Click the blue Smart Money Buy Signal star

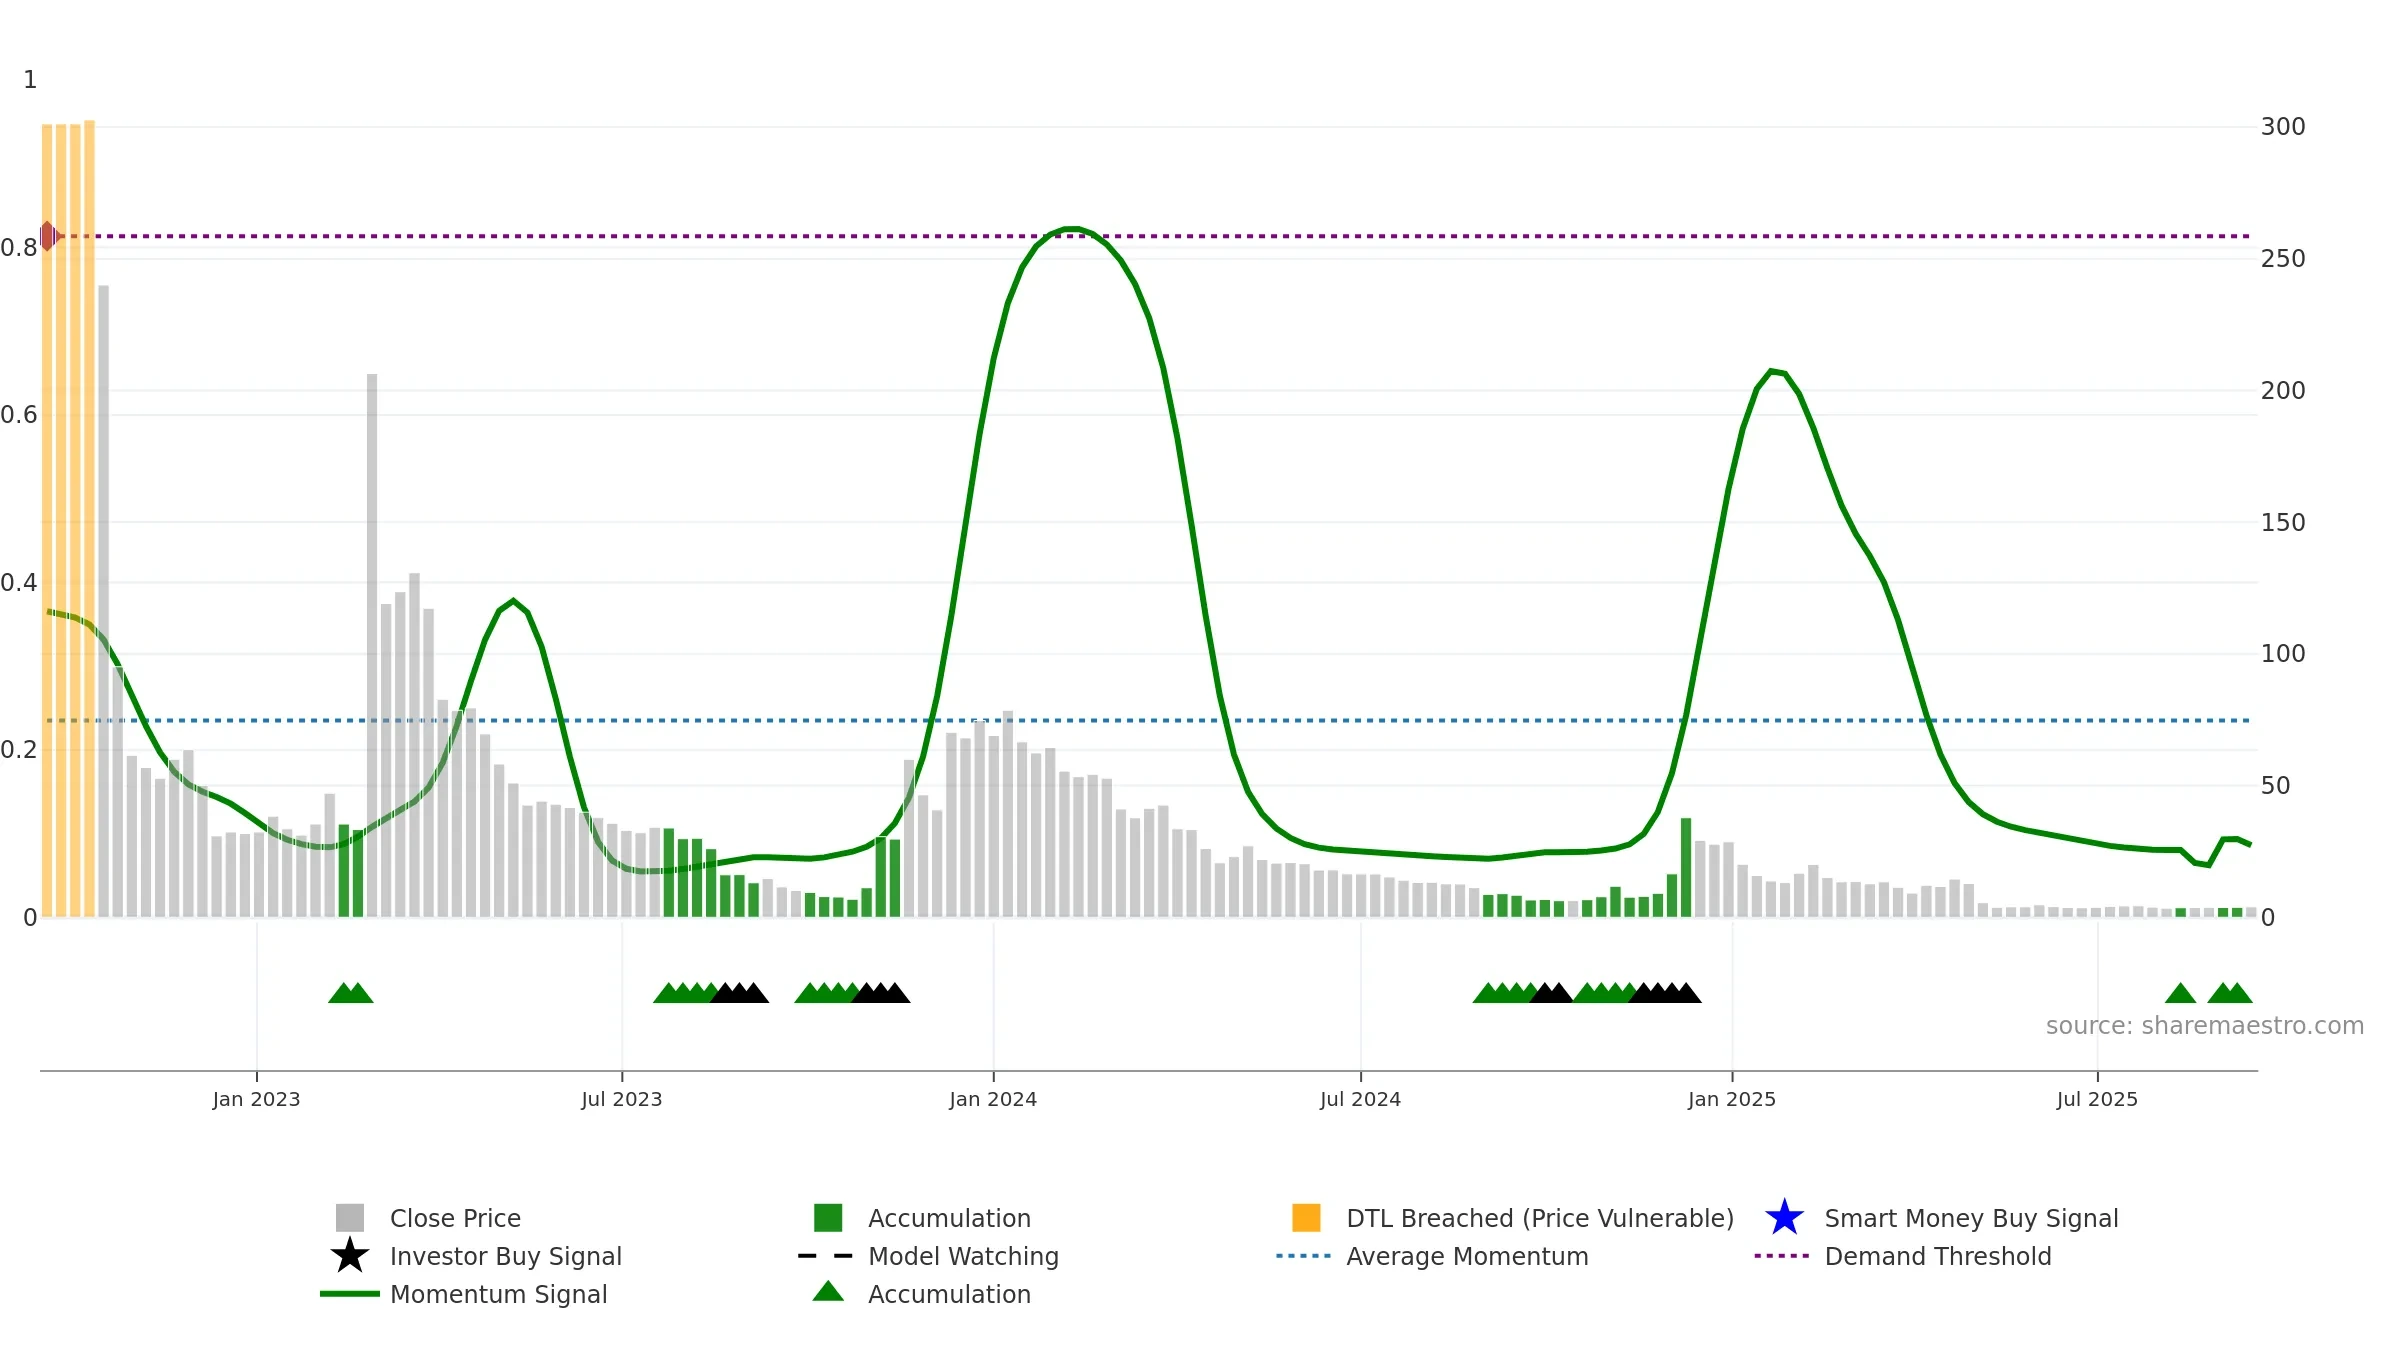click(1784, 1217)
